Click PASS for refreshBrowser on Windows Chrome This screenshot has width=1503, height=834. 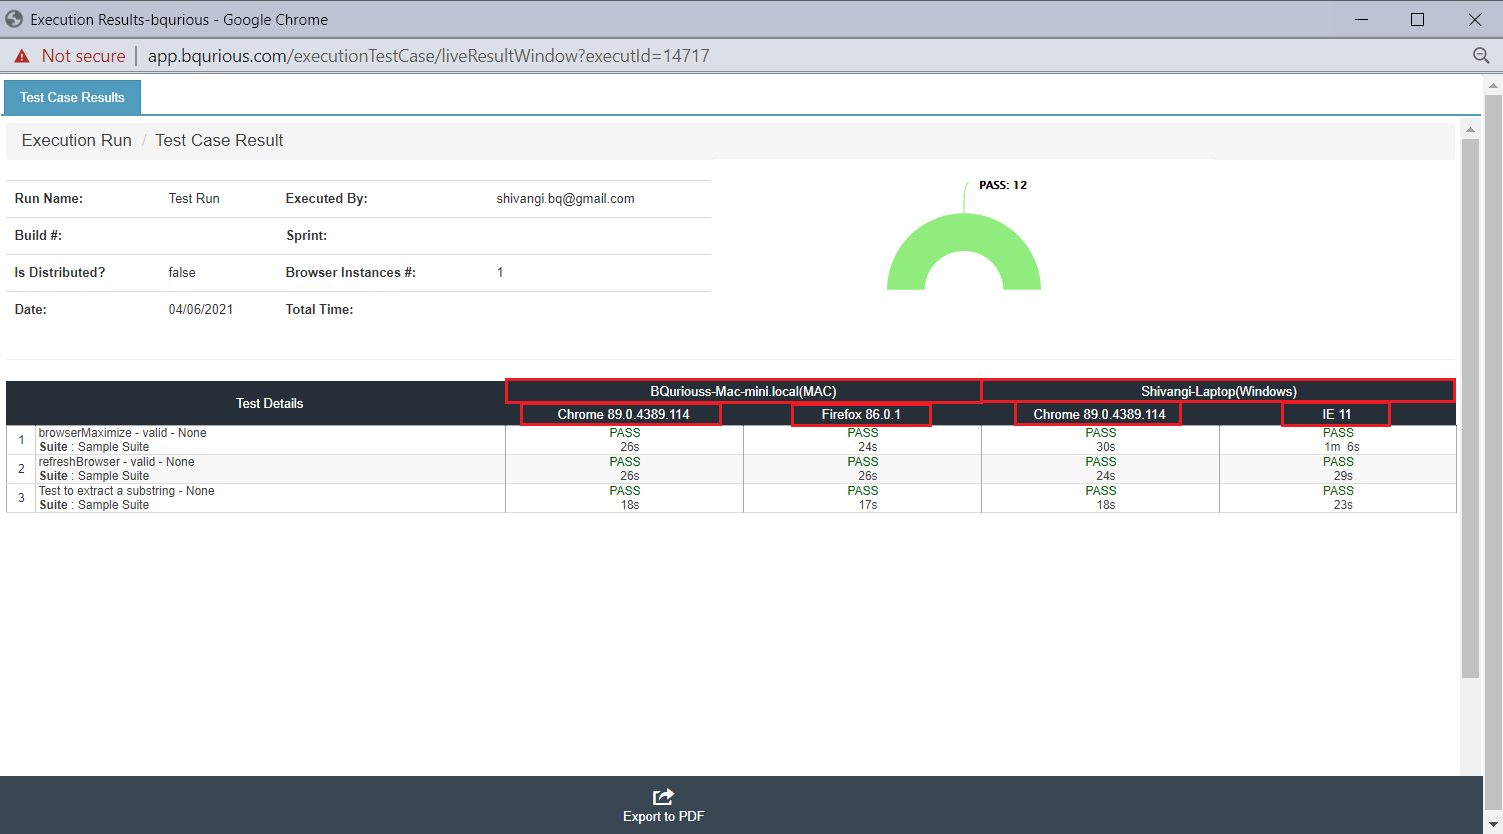(x=1100, y=462)
